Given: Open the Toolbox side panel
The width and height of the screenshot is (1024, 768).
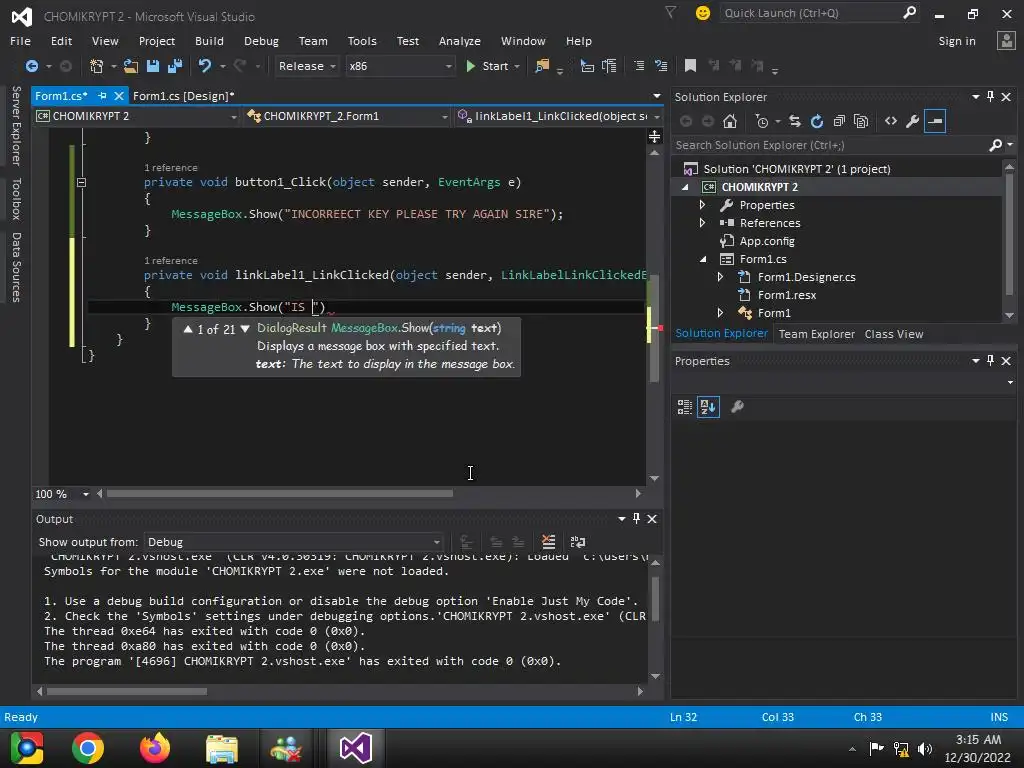Looking at the screenshot, I should pyautogui.click(x=16, y=199).
